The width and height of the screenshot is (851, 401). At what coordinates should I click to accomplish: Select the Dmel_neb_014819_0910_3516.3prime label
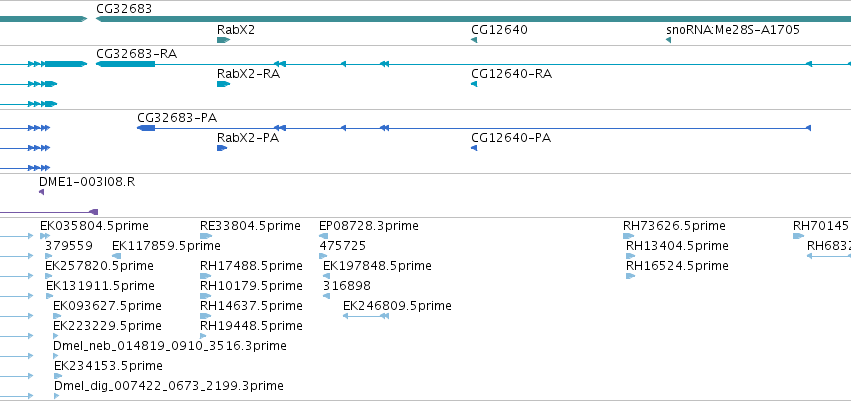170,346
